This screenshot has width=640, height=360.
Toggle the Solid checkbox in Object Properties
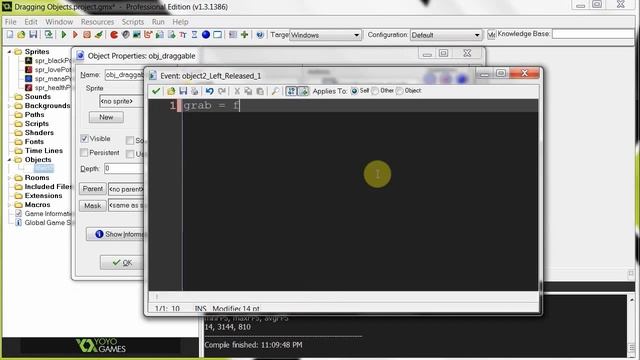130,140
